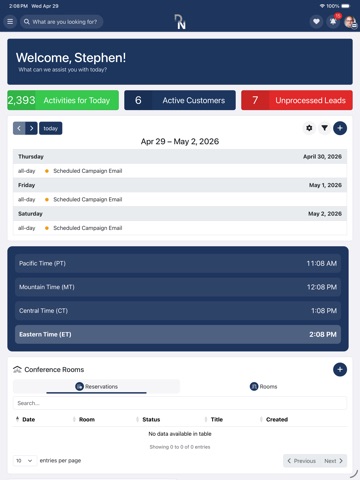Switch to the Rooms tab
The height and width of the screenshot is (480, 360).
[x=263, y=387]
